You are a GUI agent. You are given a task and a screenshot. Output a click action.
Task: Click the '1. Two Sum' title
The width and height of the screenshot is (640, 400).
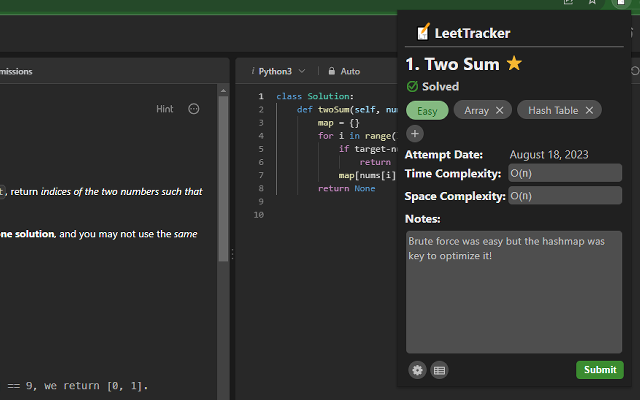coord(452,64)
